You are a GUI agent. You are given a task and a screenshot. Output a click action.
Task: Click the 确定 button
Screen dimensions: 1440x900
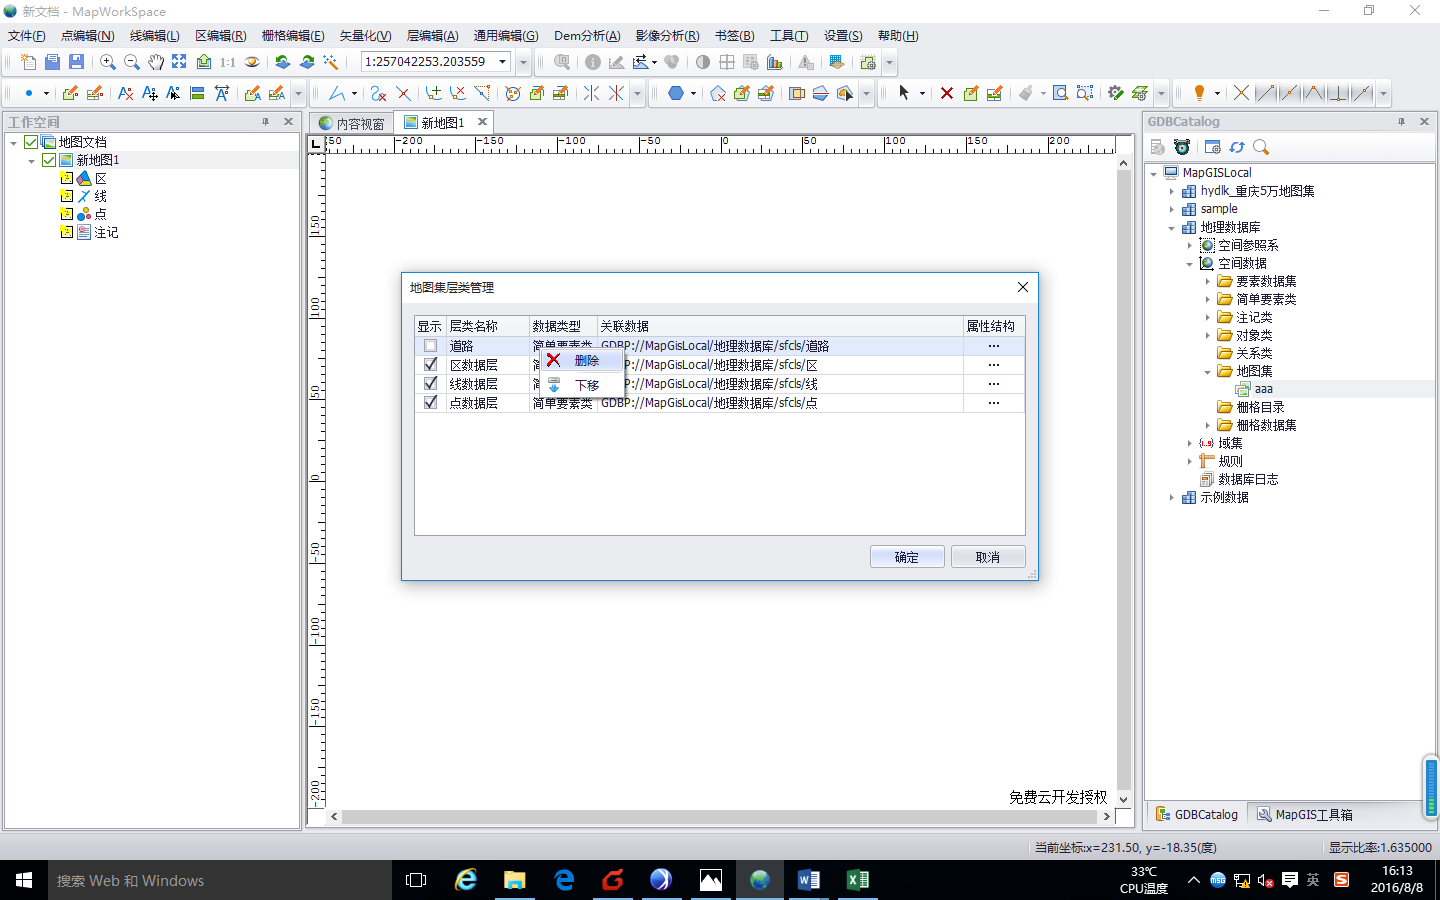[906, 557]
